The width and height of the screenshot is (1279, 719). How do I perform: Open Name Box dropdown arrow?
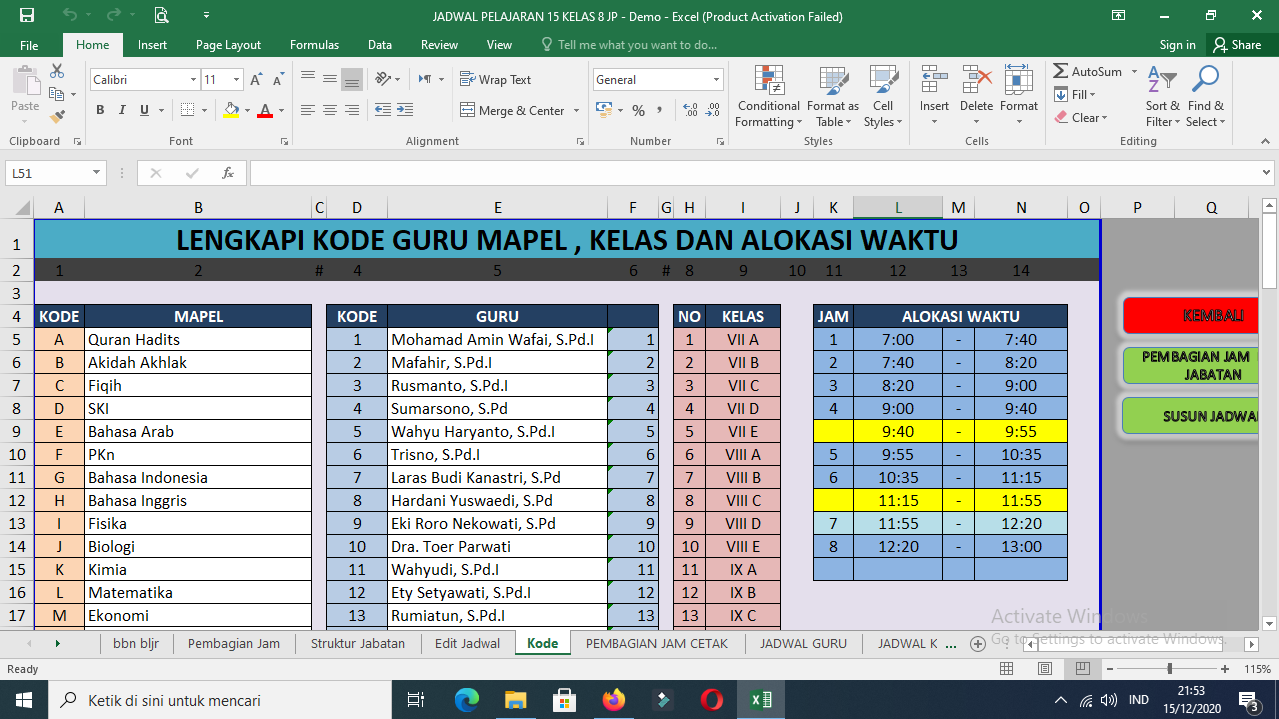97,173
